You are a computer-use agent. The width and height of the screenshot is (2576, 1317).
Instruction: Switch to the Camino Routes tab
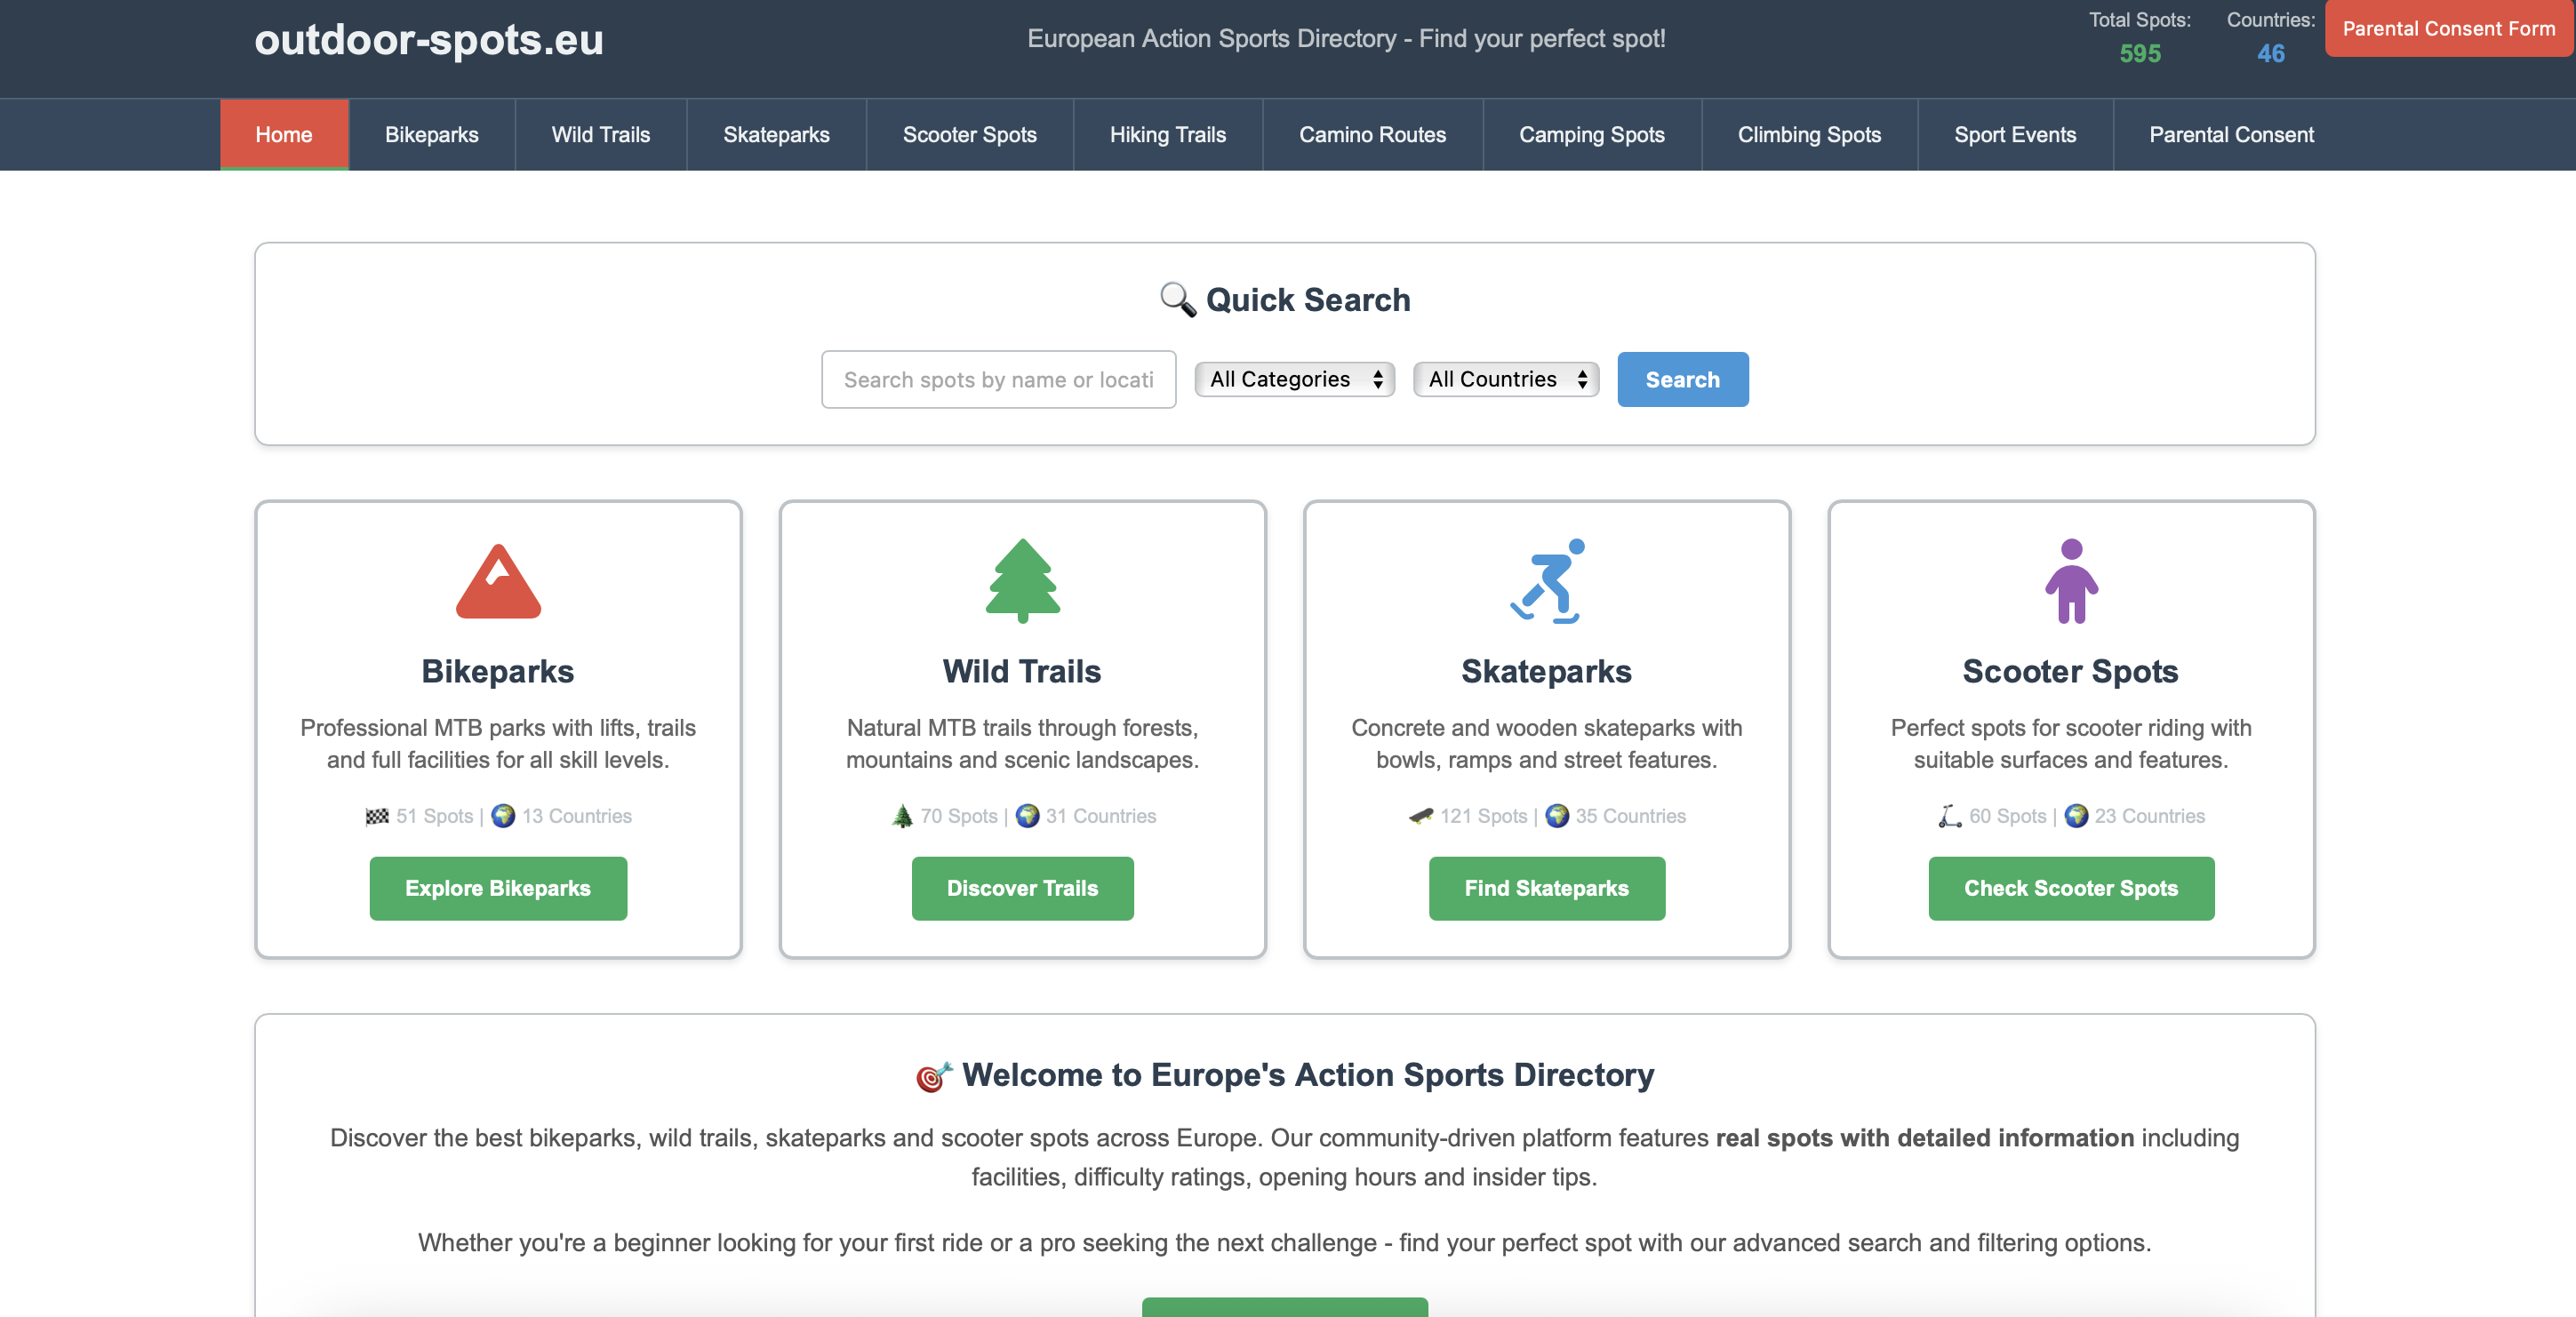coord(1372,135)
